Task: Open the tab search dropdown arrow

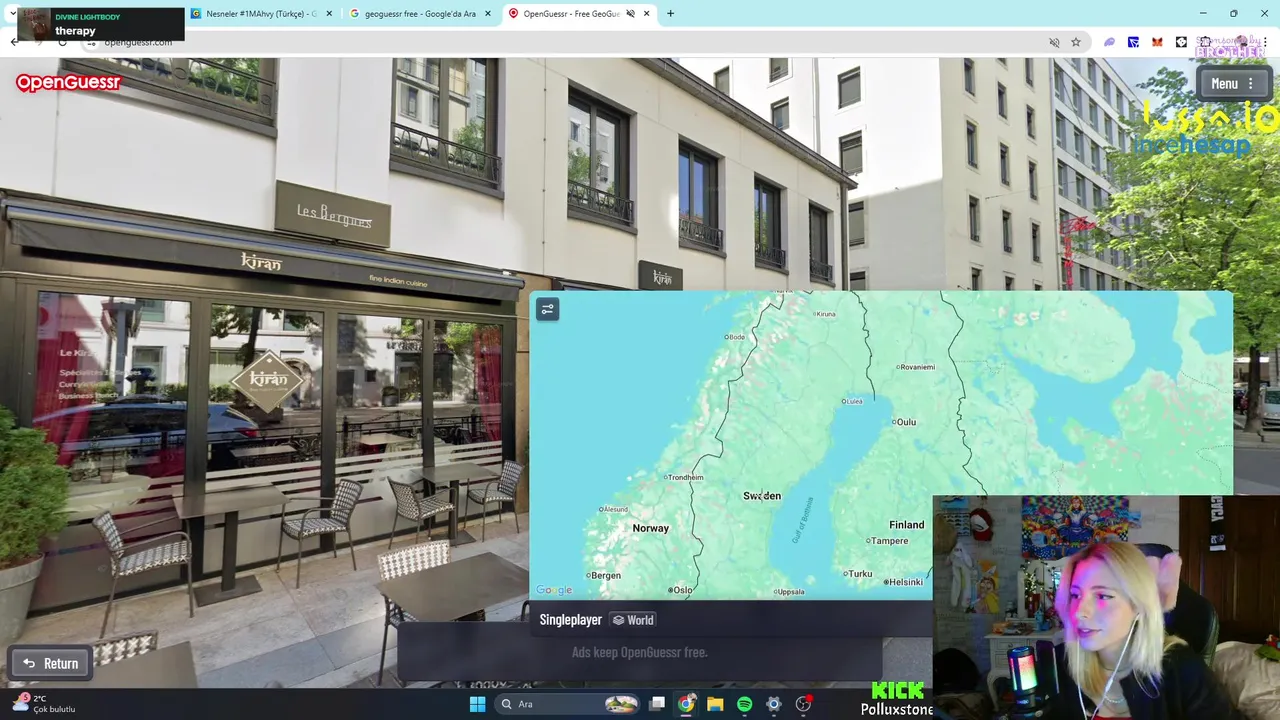Action: point(11,14)
